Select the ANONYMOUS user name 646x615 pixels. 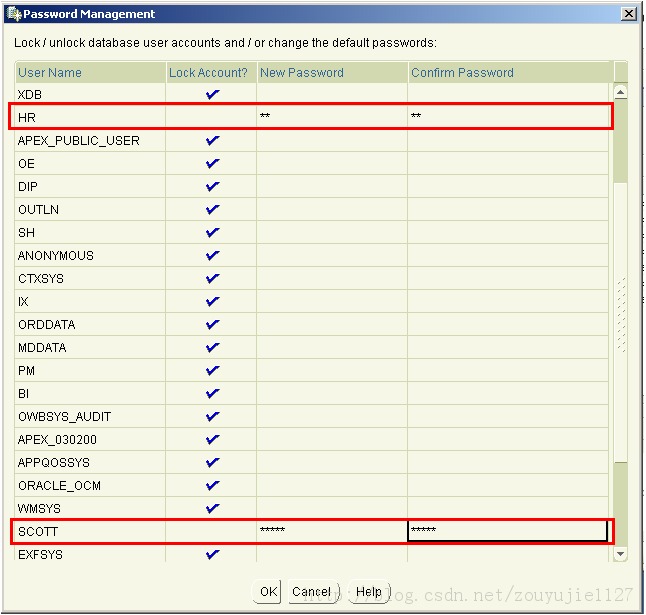point(56,256)
